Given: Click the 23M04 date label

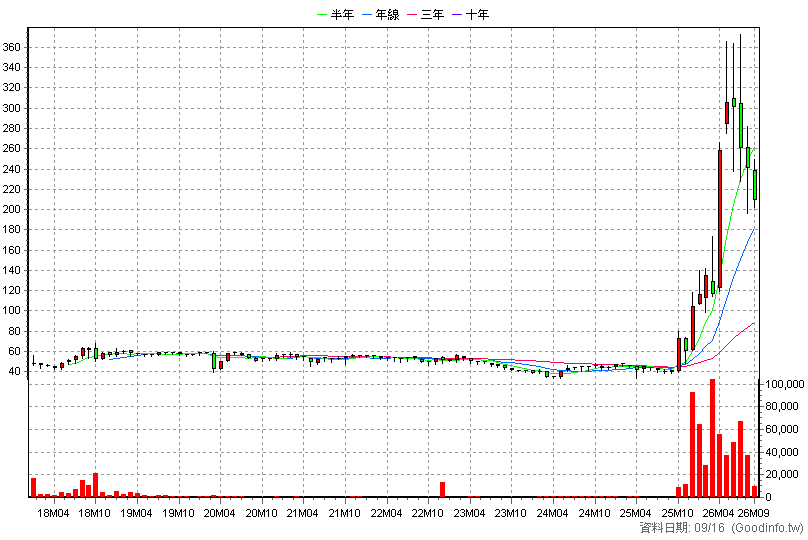Looking at the screenshot, I should pos(469,513).
